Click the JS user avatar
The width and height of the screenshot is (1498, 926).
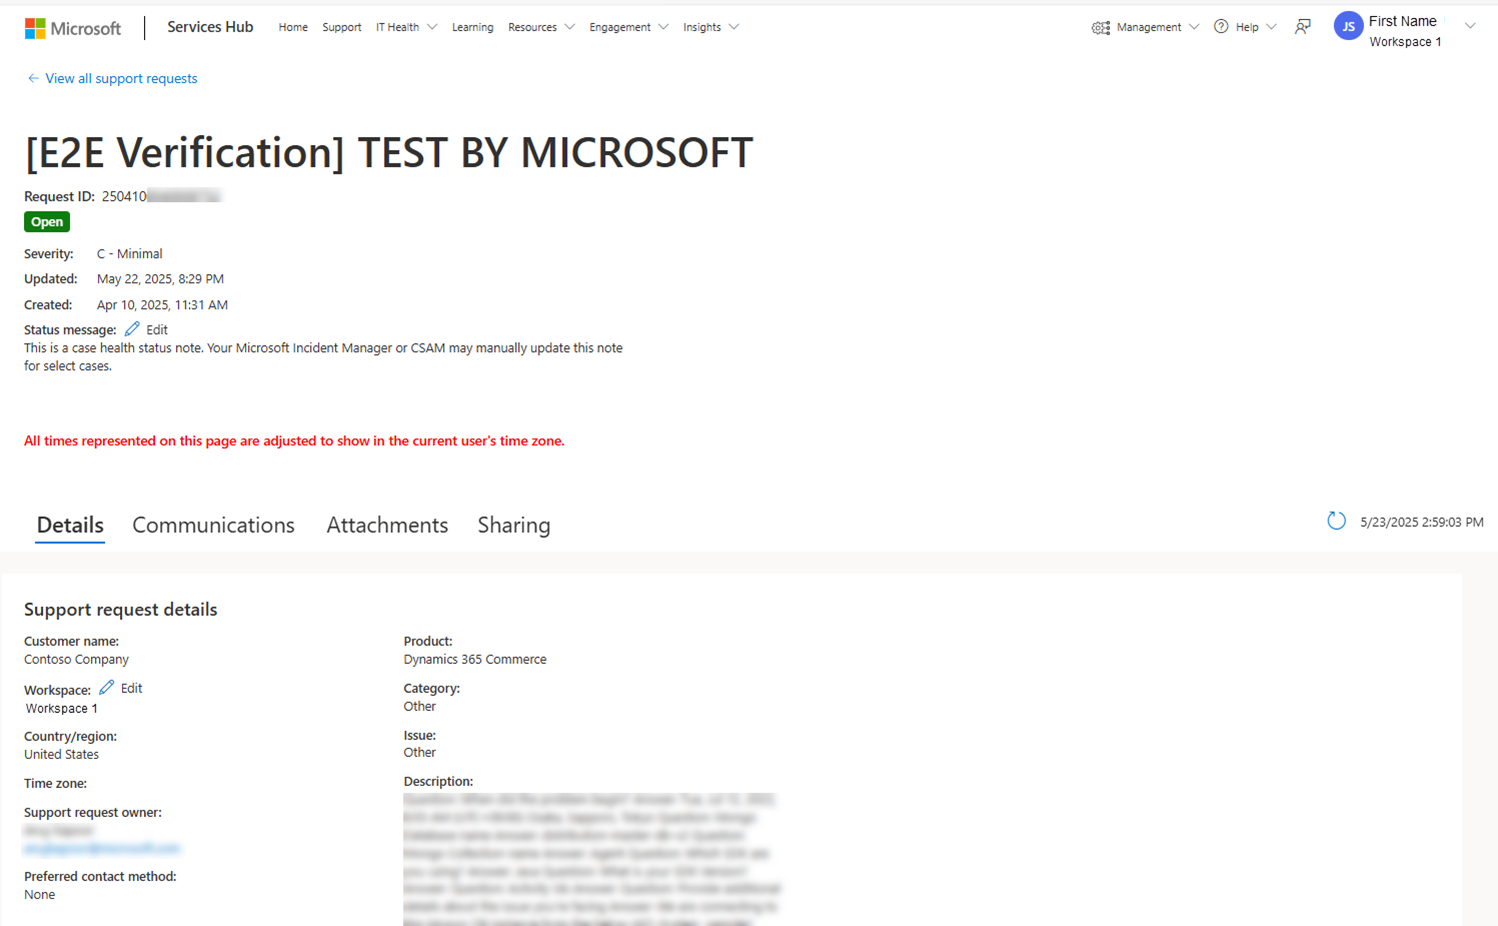[x=1348, y=27]
